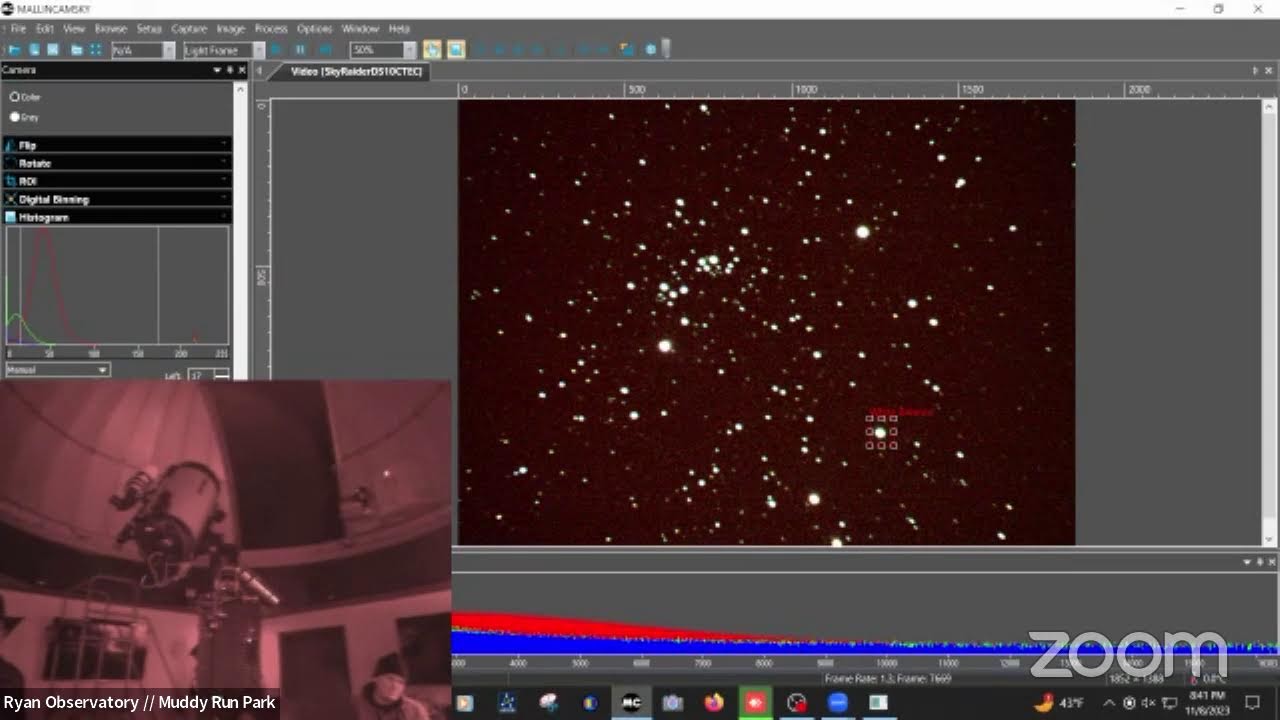Click the tab scroll left arrow
Viewport: 1280px width, 720px height.
260,71
